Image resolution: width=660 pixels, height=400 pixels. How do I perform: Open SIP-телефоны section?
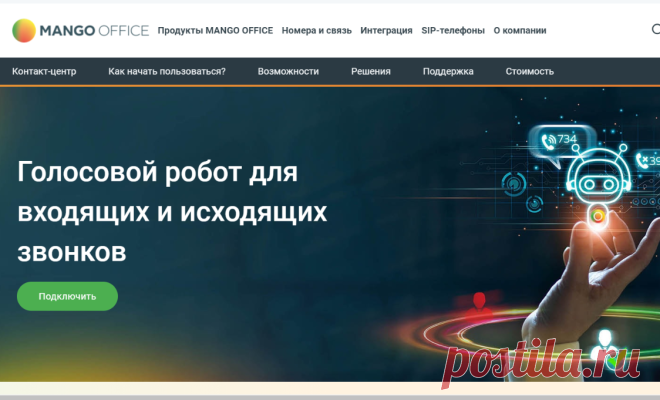pyautogui.click(x=453, y=30)
